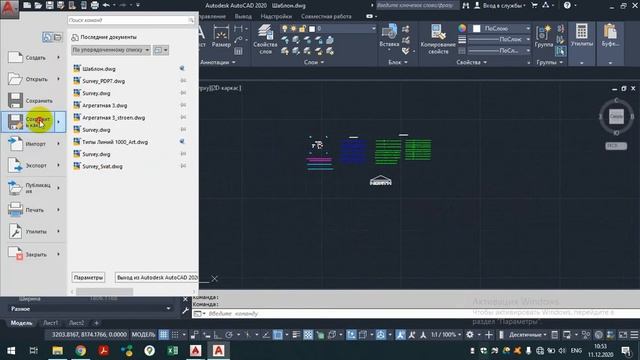The width and height of the screenshot is (640, 360).
Task: Expand Свойства panel dropdown
Action: click(471, 62)
